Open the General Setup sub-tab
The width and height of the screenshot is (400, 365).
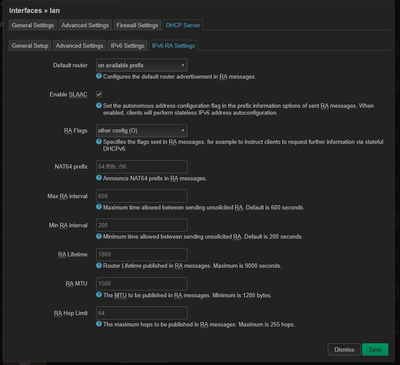click(30, 46)
